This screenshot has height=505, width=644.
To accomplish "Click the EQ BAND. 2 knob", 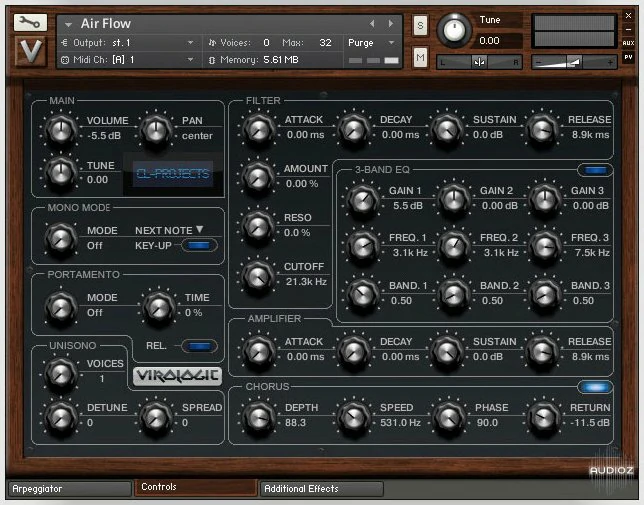I will click(454, 294).
